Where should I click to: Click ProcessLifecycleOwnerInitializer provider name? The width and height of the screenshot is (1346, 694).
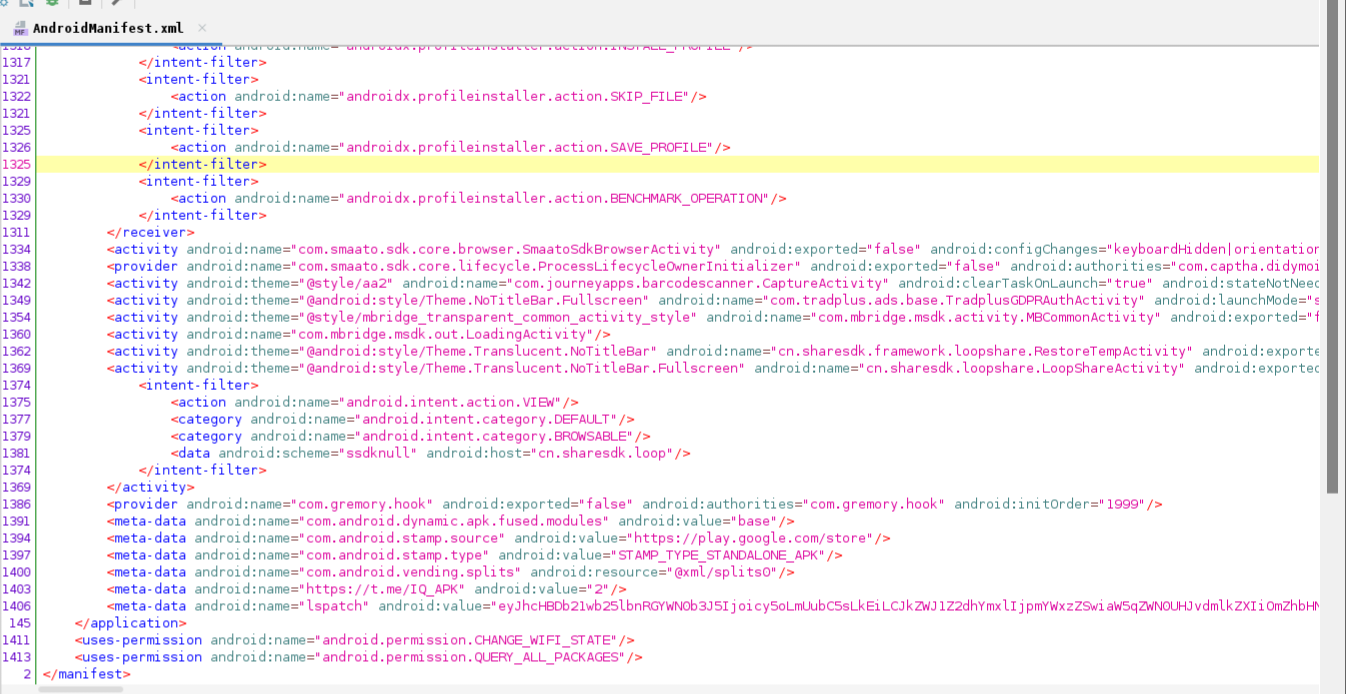[x=545, y=266]
